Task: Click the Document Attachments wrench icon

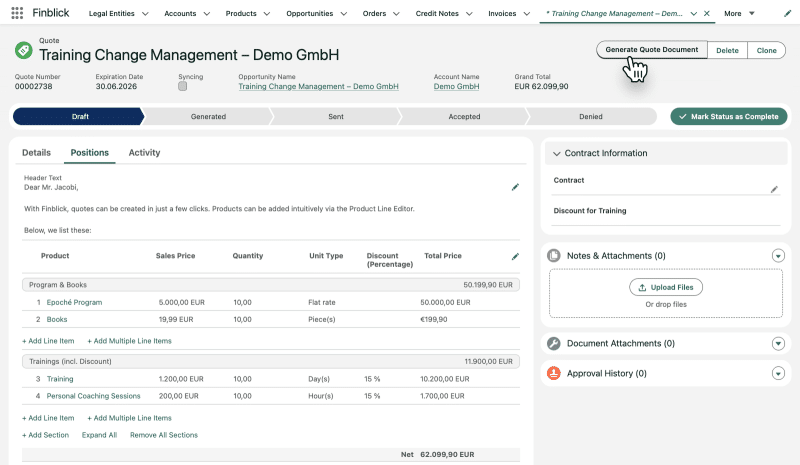Action: click(554, 343)
